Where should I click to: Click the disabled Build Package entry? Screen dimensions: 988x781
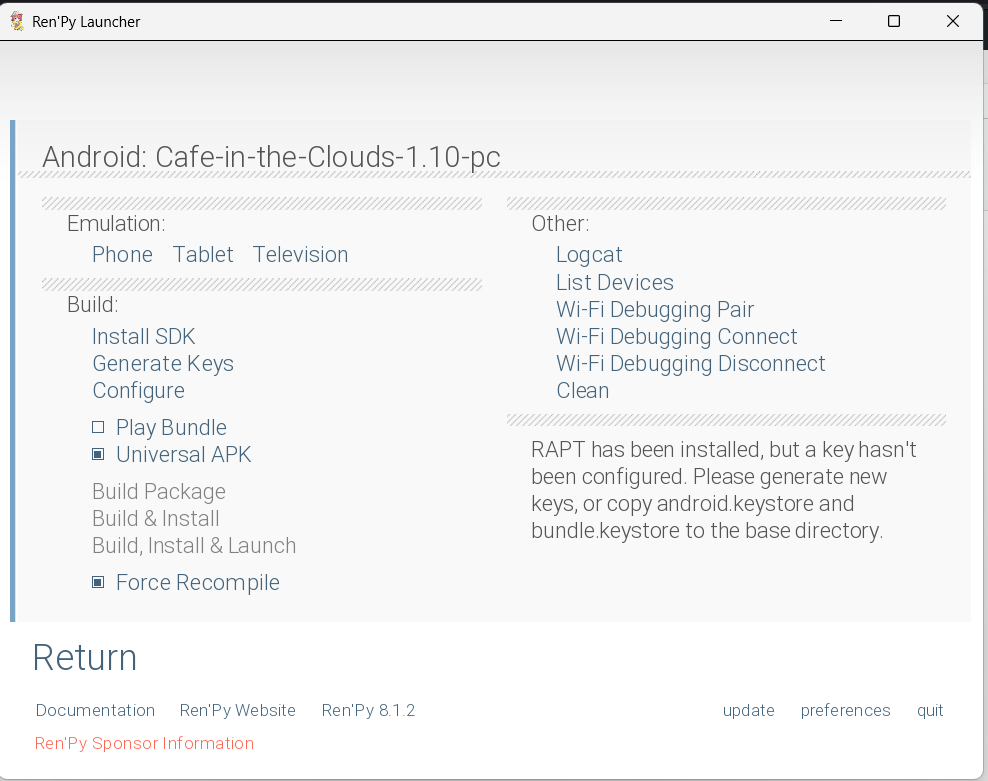point(159,492)
